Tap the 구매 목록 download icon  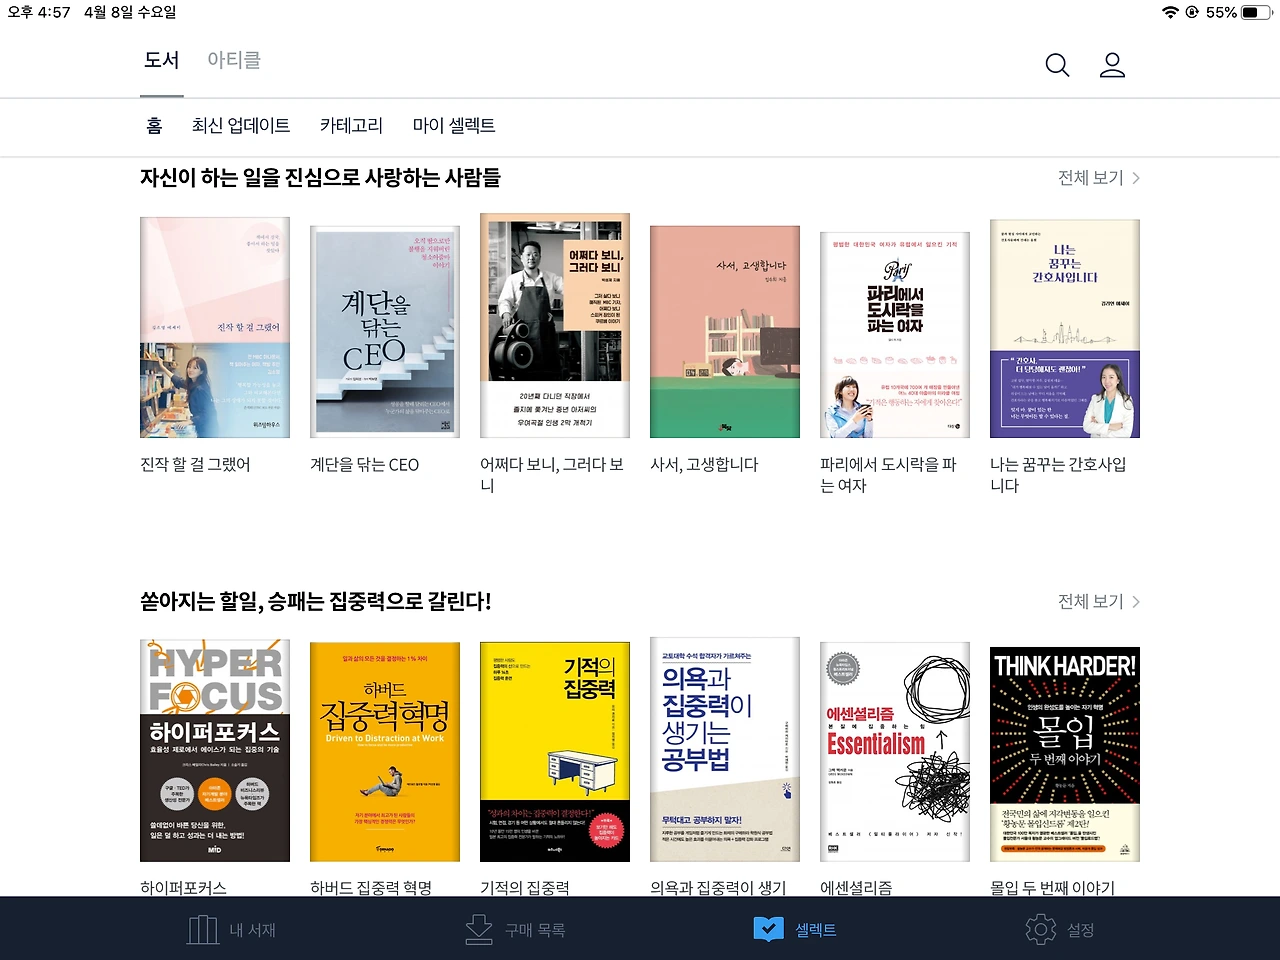pyautogui.click(x=479, y=930)
